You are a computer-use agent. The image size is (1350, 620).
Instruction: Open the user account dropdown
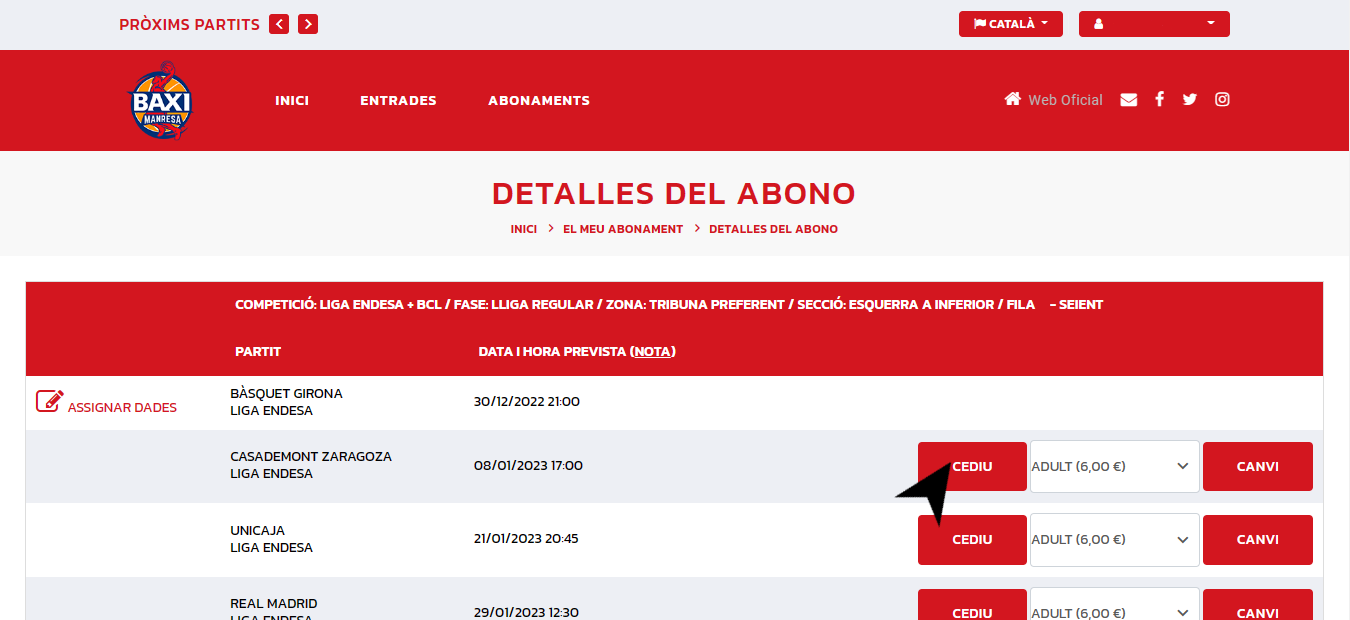(1154, 24)
